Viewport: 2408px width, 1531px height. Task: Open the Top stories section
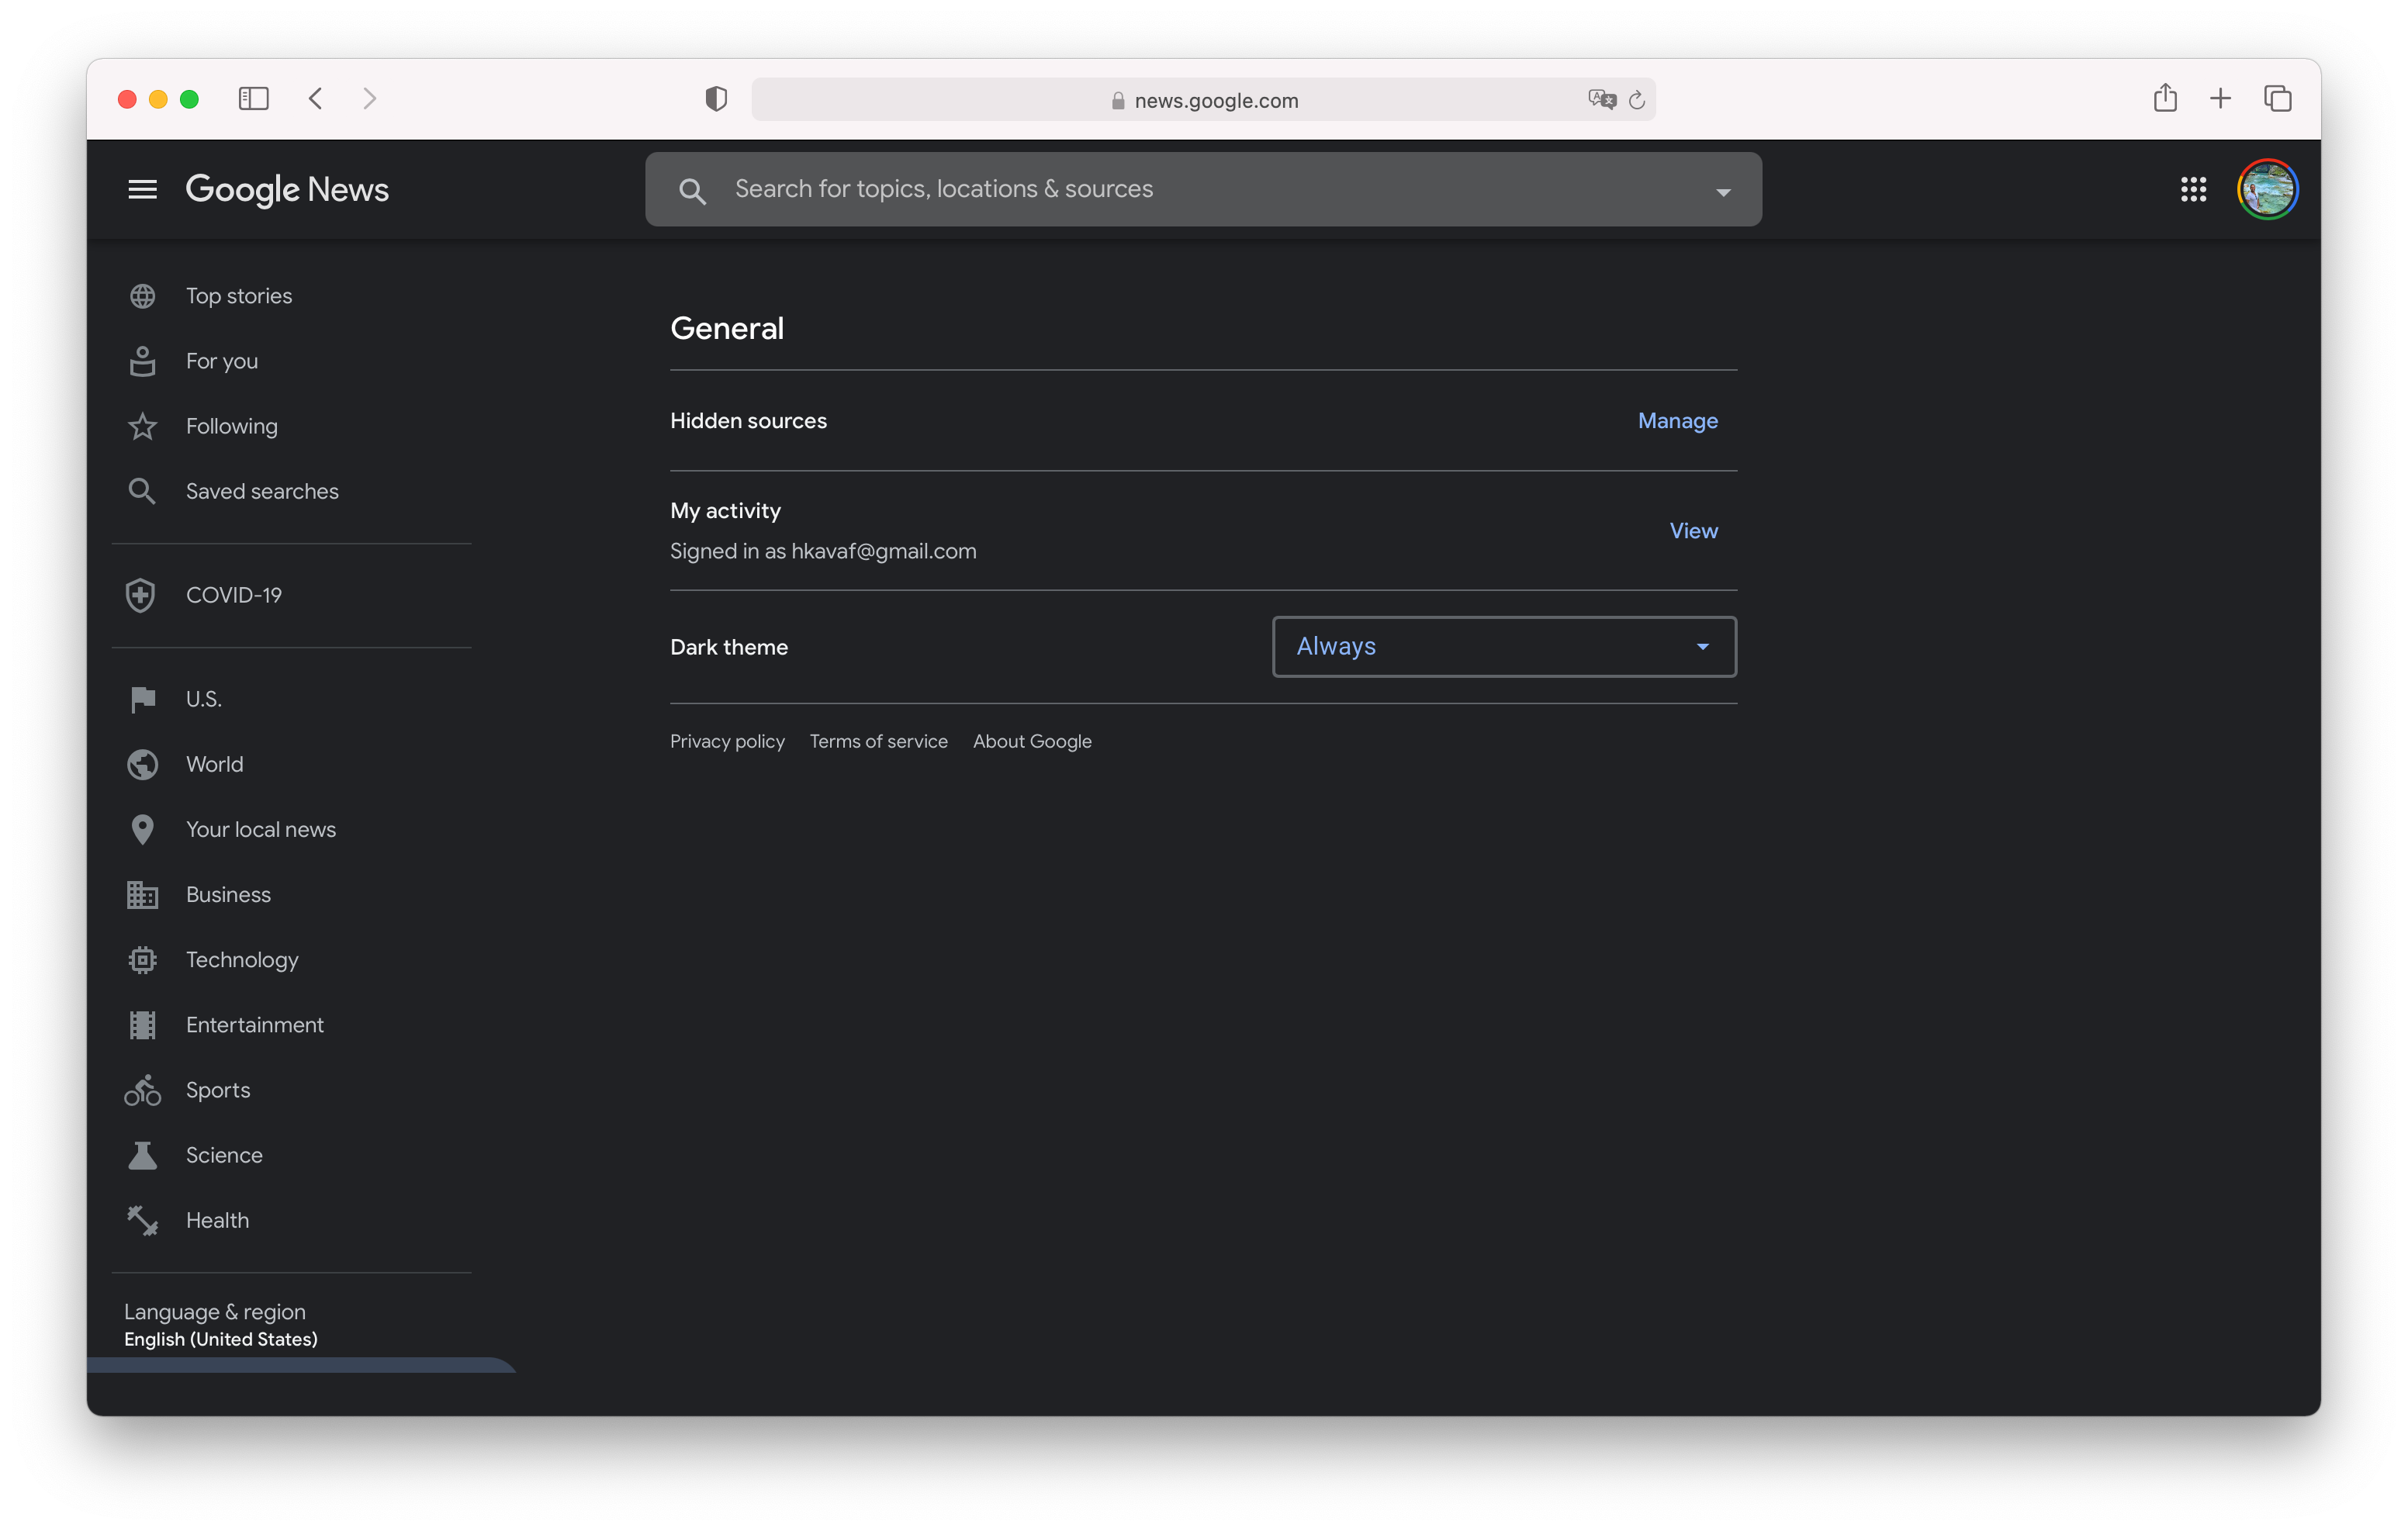pos(238,295)
